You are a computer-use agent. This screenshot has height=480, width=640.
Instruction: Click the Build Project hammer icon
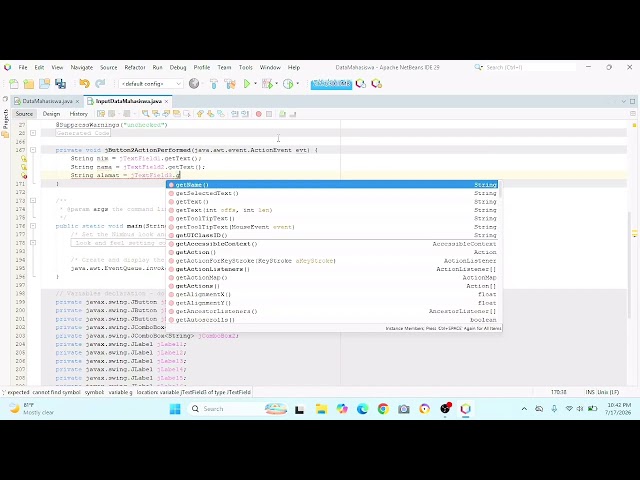tap(214, 84)
